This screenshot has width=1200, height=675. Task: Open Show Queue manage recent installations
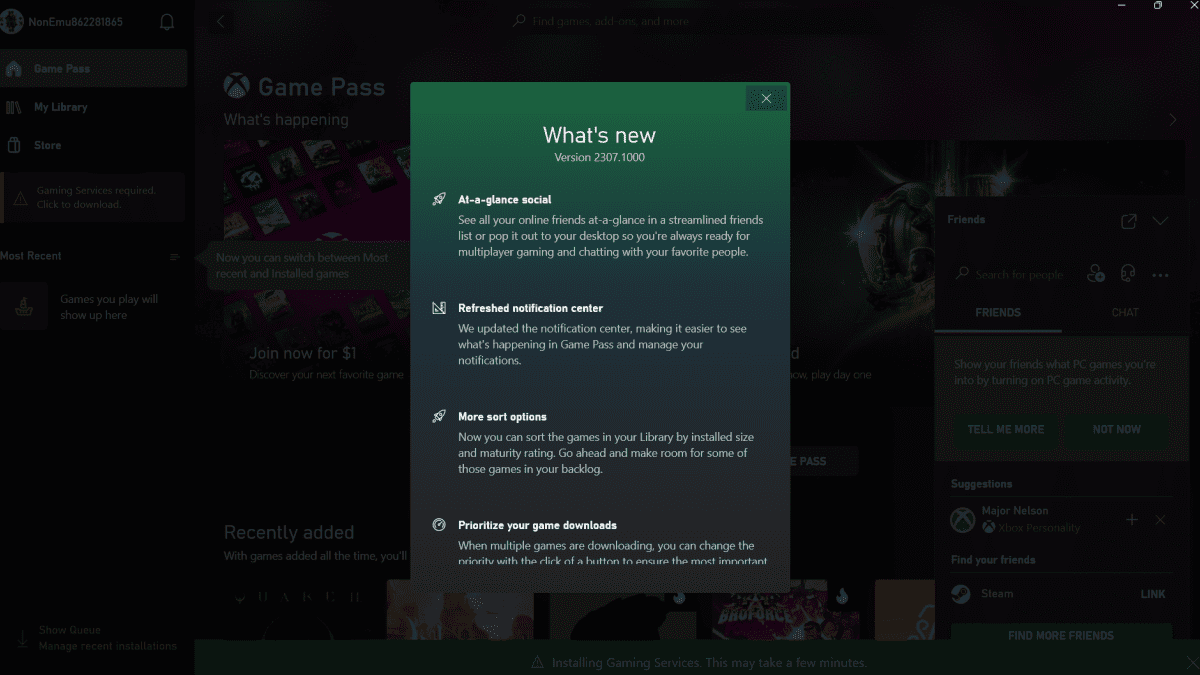[x=96, y=638]
